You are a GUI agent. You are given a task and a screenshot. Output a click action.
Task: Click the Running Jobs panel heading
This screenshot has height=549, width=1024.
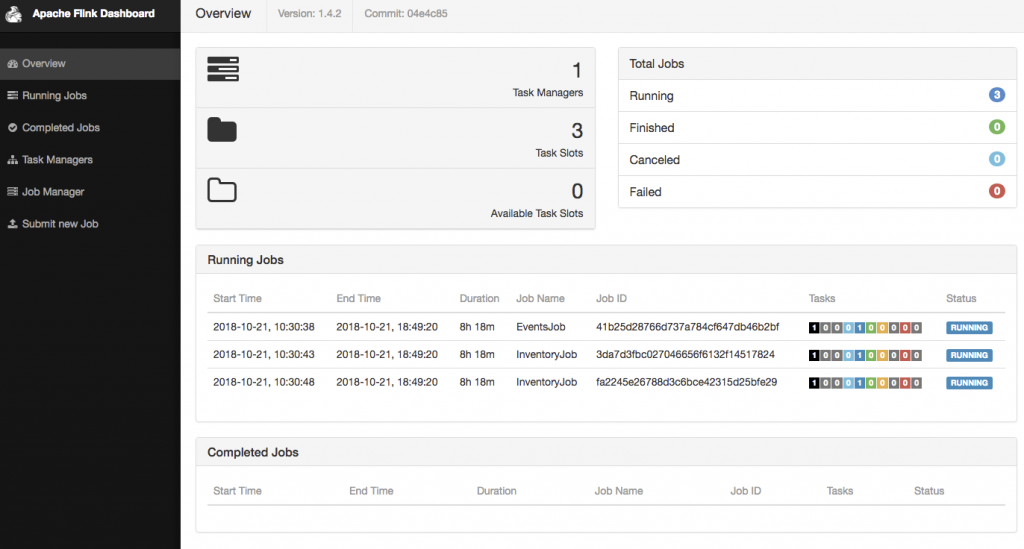click(246, 260)
